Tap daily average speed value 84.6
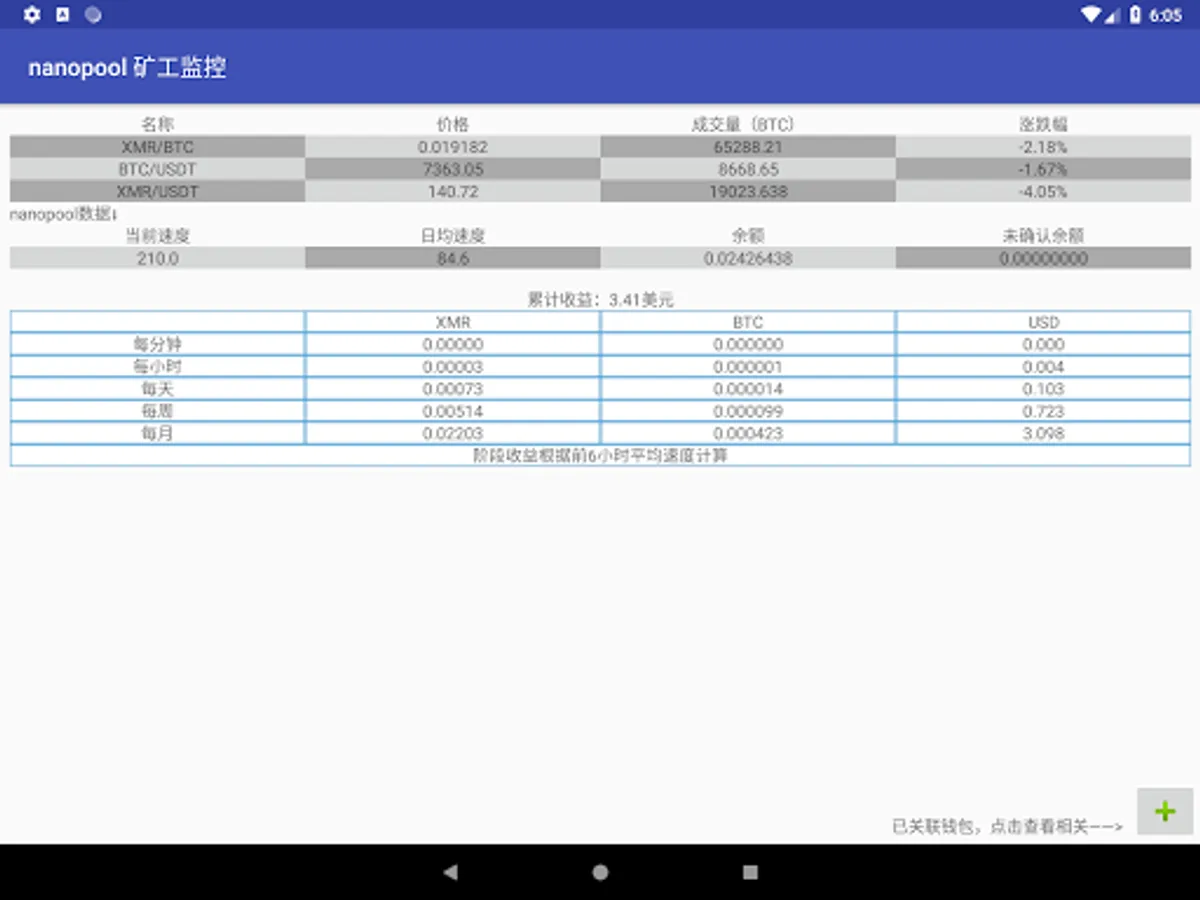The image size is (1200, 900). tap(453, 258)
